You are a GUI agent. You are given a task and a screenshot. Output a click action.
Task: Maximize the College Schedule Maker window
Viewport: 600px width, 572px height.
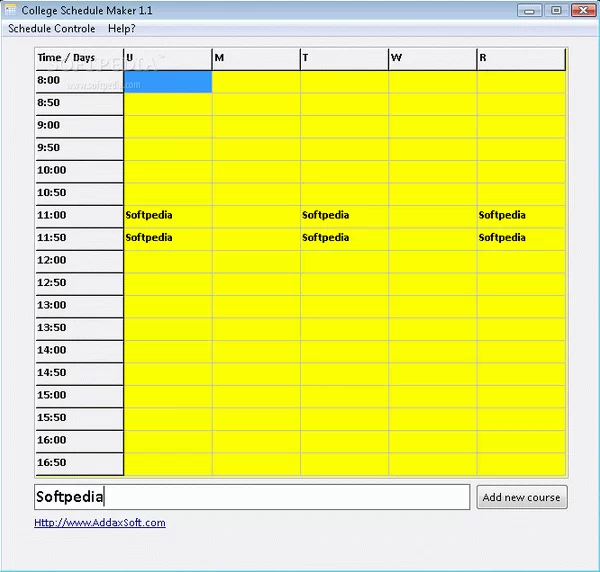[x=556, y=10]
